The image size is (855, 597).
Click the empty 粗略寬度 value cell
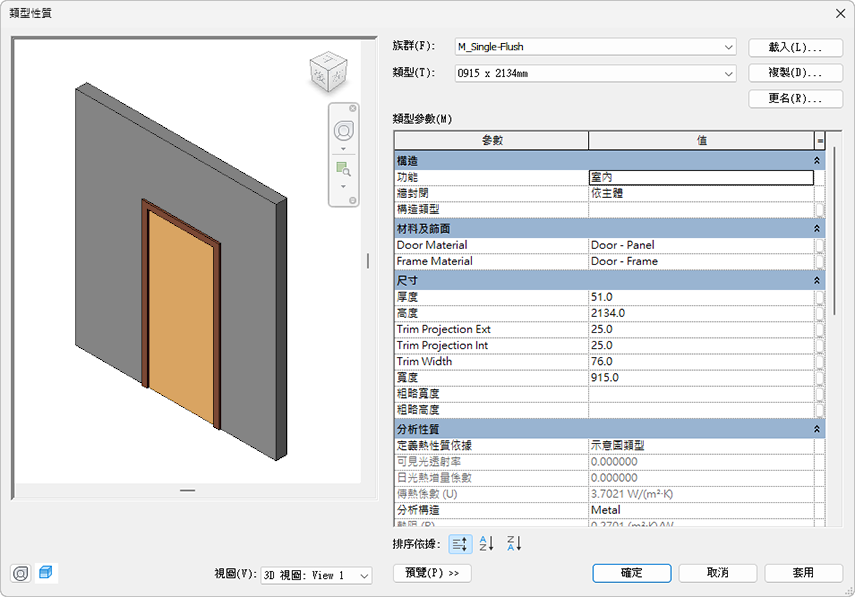(x=701, y=394)
